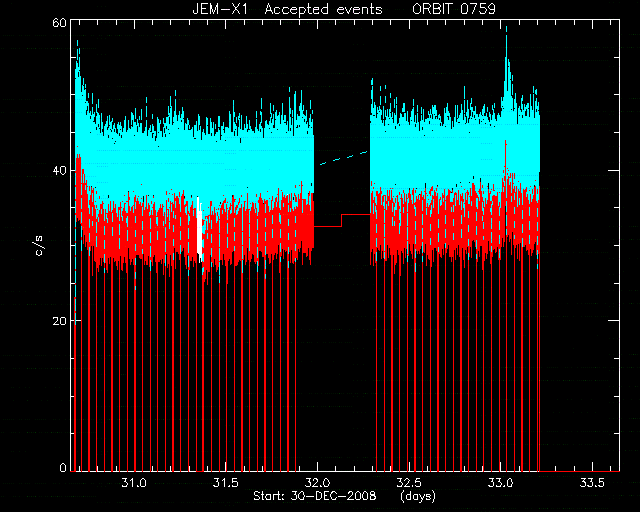
Task: Select the 40 y-axis tick label
Action: [x=59, y=170]
